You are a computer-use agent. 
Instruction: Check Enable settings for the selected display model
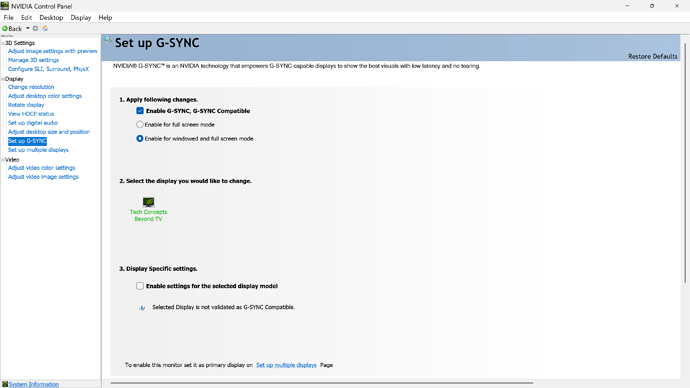pos(140,286)
